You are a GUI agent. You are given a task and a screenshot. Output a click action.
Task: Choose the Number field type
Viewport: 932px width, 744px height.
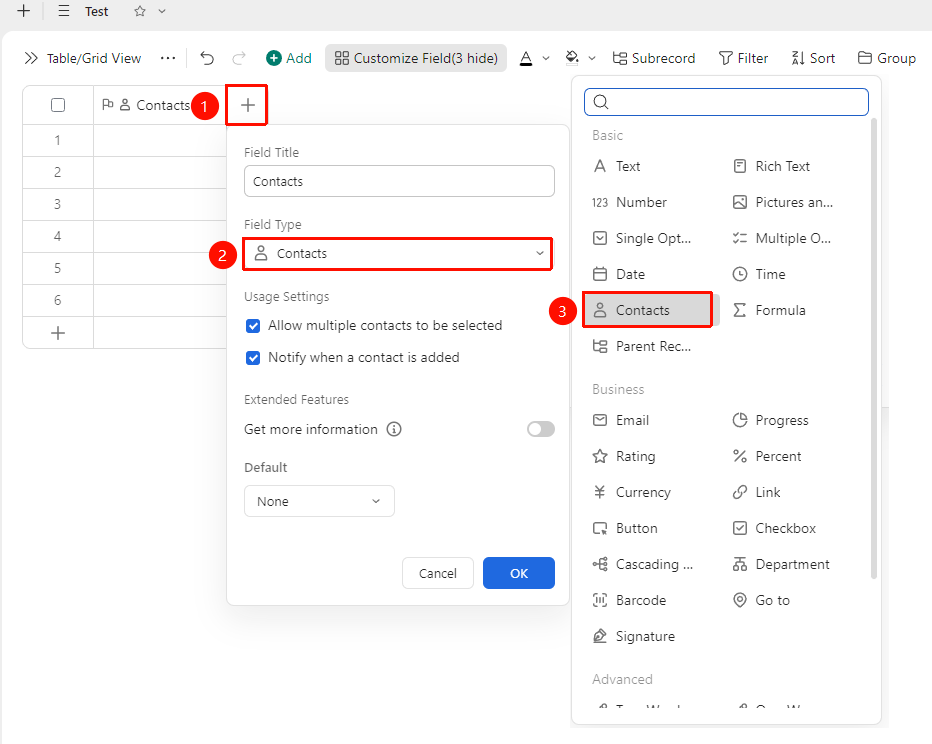tap(629, 203)
